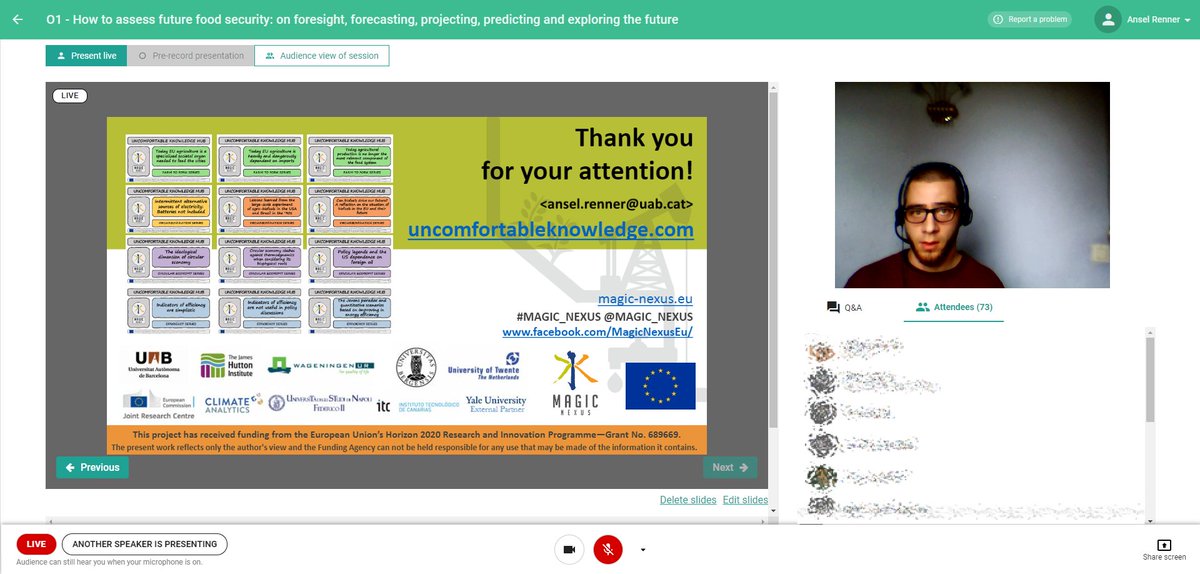Toggle the camera video icon
The image size is (1200, 574).
click(x=570, y=549)
